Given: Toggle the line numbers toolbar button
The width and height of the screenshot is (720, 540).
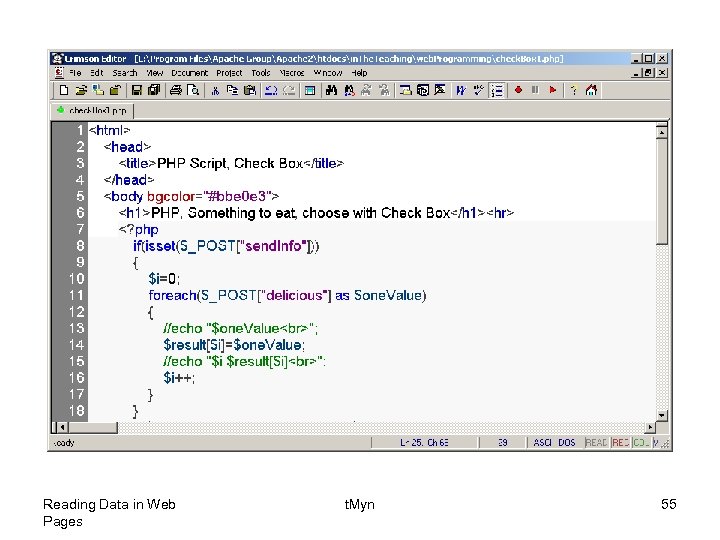Looking at the screenshot, I should [496, 90].
